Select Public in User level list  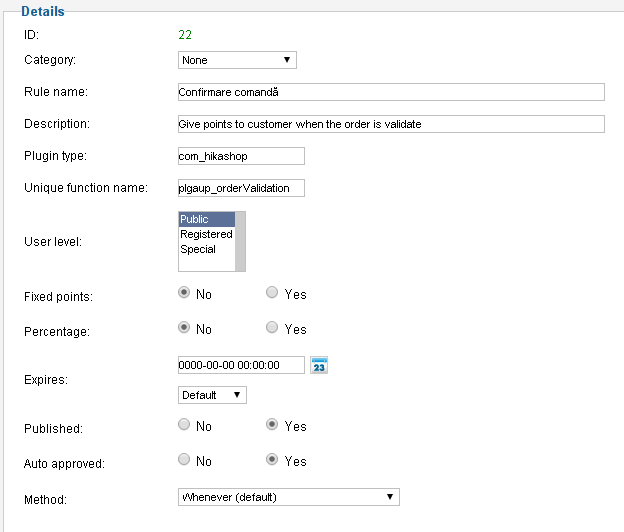(205, 219)
